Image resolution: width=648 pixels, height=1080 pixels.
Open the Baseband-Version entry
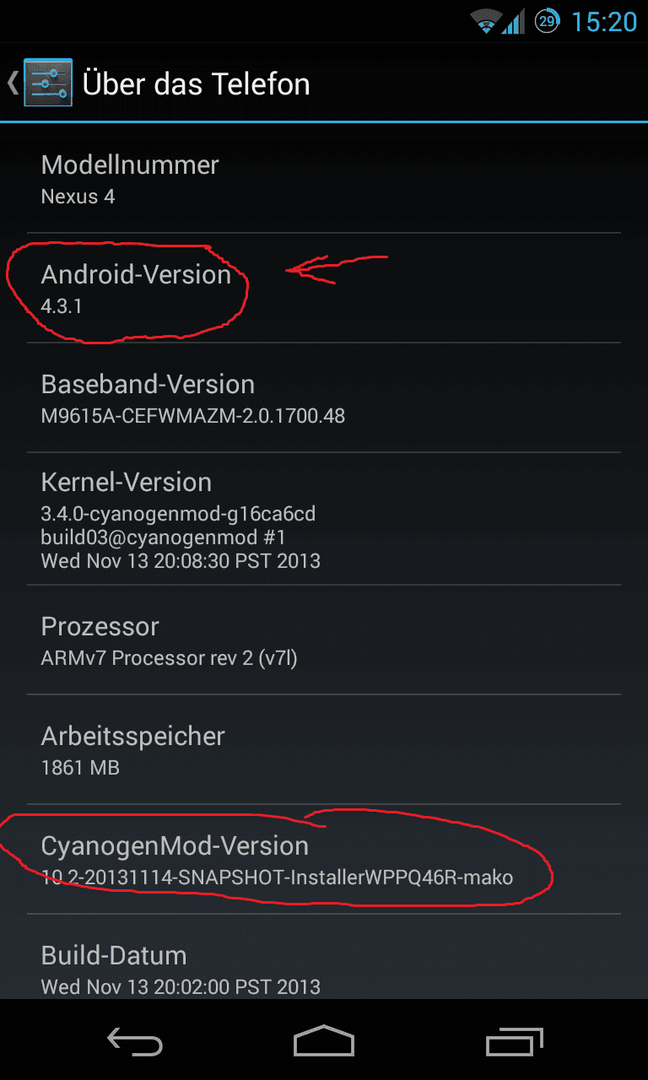(324, 397)
